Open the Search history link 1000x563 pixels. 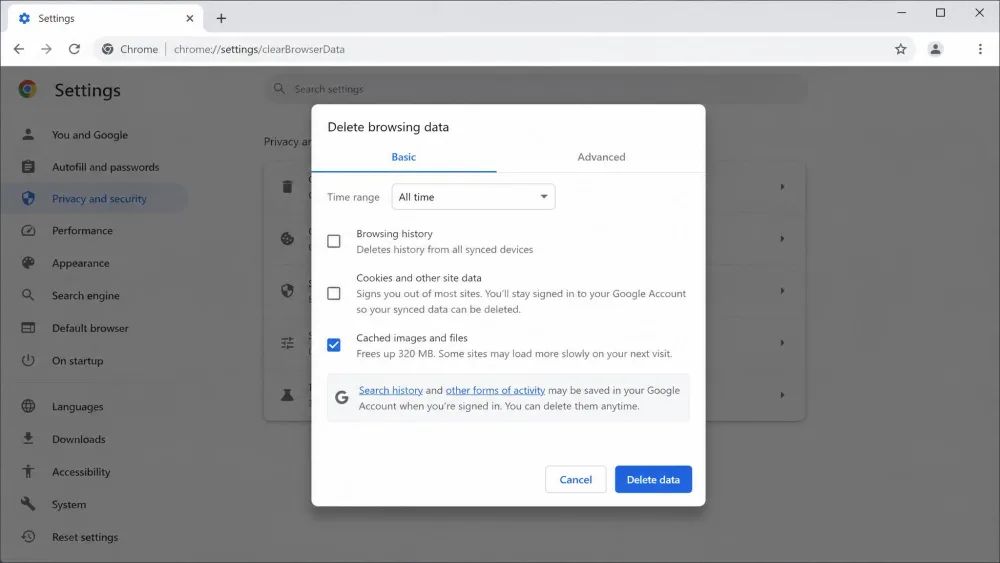click(x=390, y=390)
